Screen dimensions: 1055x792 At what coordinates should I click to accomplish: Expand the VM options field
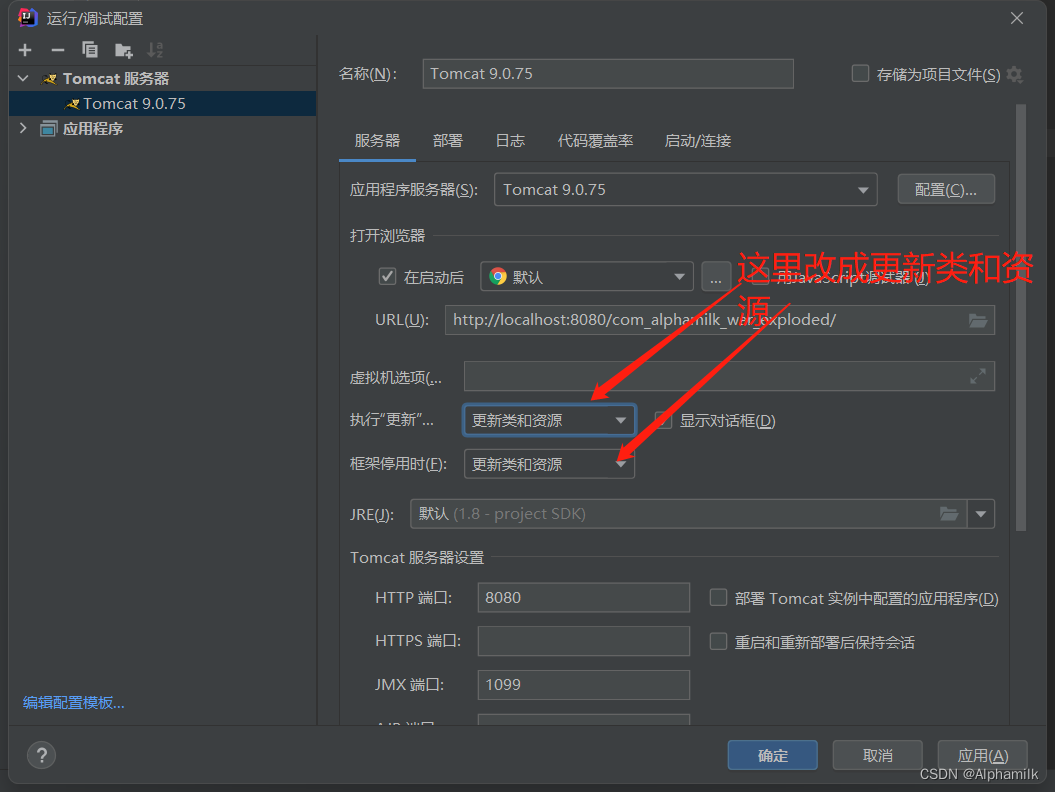pyautogui.click(x=978, y=376)
